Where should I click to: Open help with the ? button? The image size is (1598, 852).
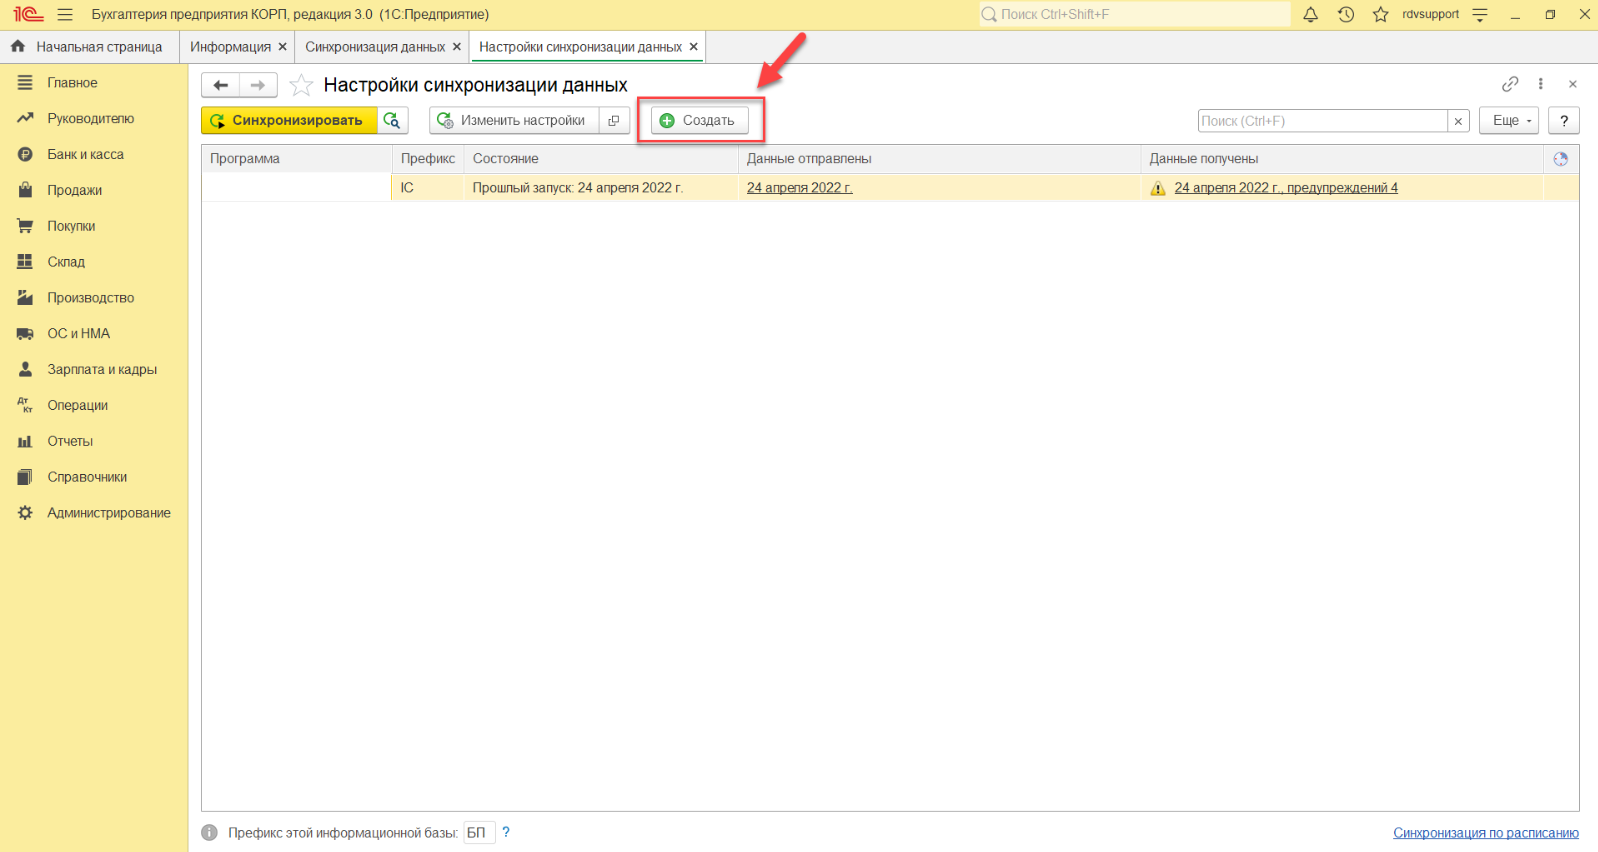click(1564, 120)
